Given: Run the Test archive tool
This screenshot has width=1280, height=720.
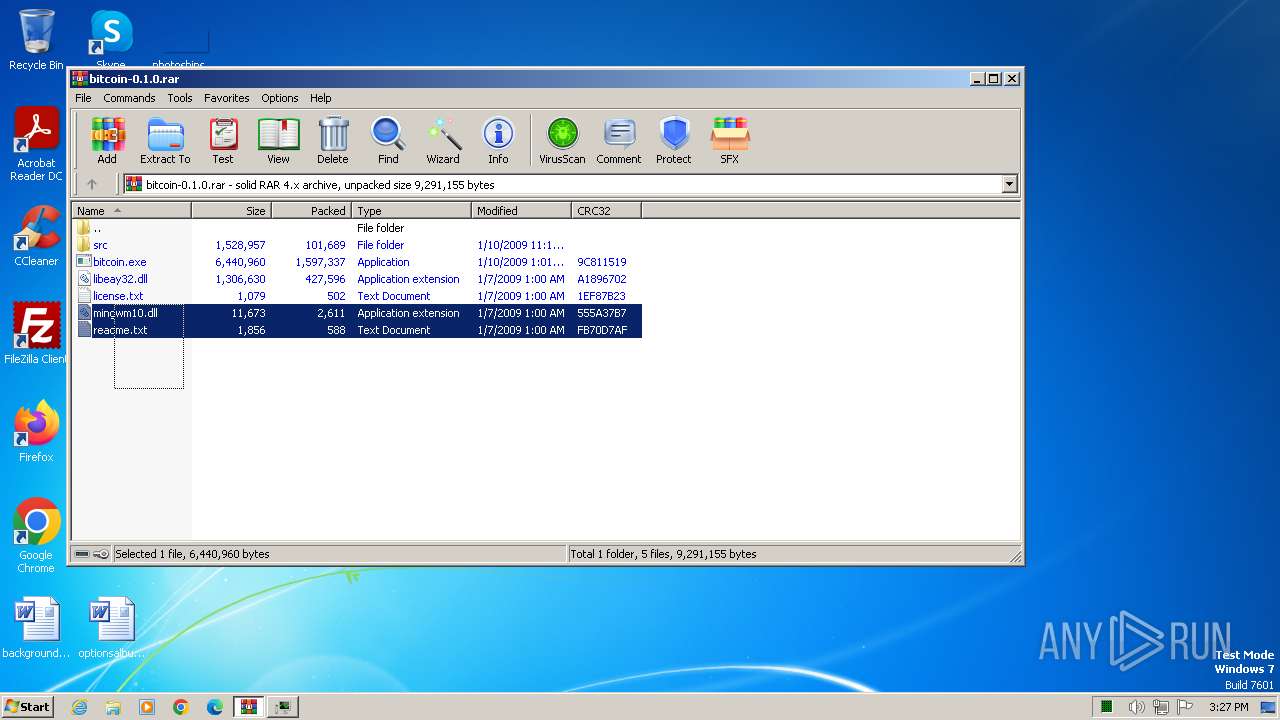Looking at the screenshot, I should coord(223,140).
